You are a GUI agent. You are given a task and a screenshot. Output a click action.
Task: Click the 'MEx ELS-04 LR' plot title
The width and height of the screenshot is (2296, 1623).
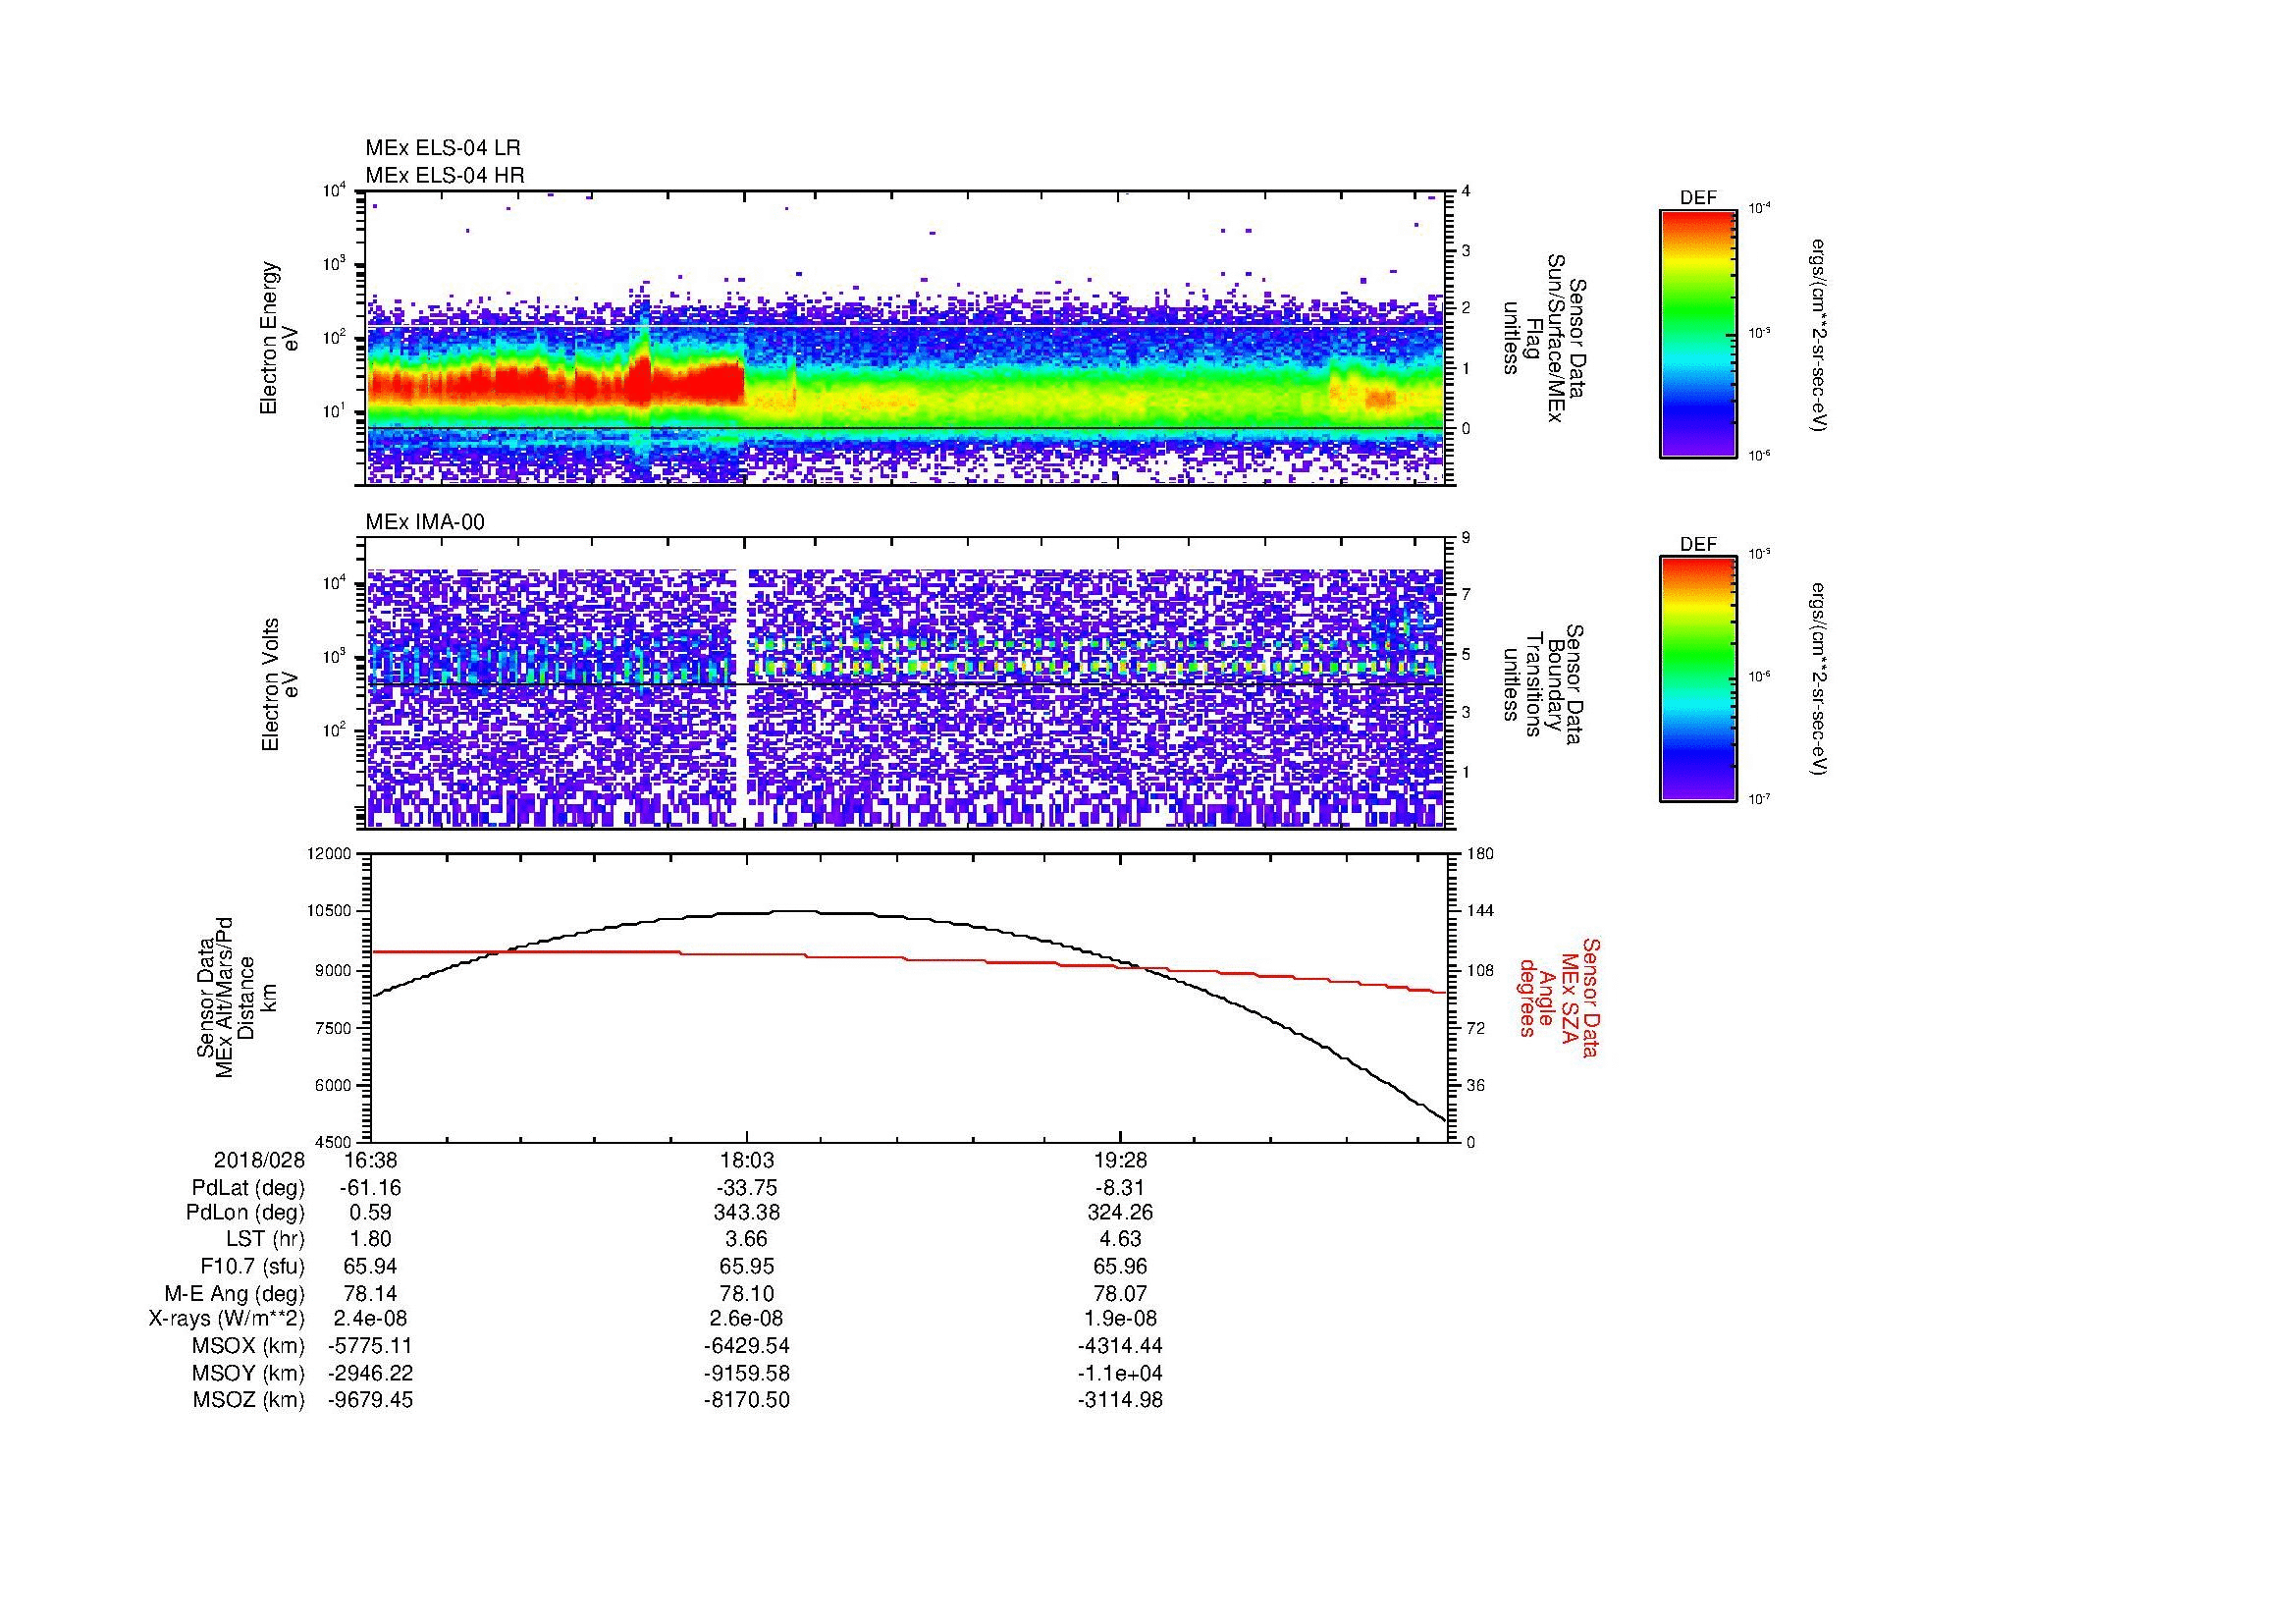pyautogui.click(x=443, y=148)
